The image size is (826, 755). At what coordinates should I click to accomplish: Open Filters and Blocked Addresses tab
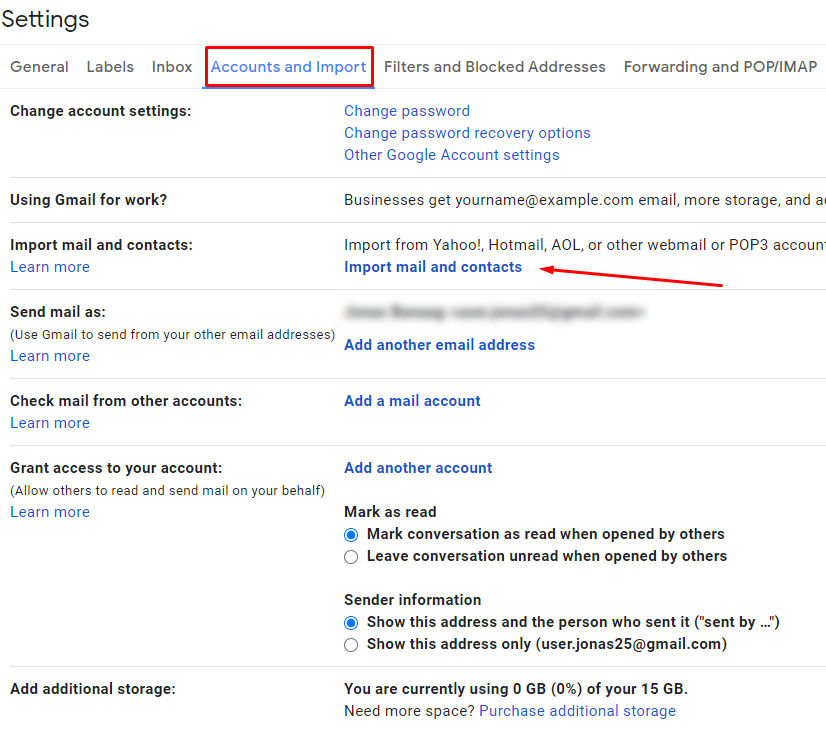(x=495, y=67)
